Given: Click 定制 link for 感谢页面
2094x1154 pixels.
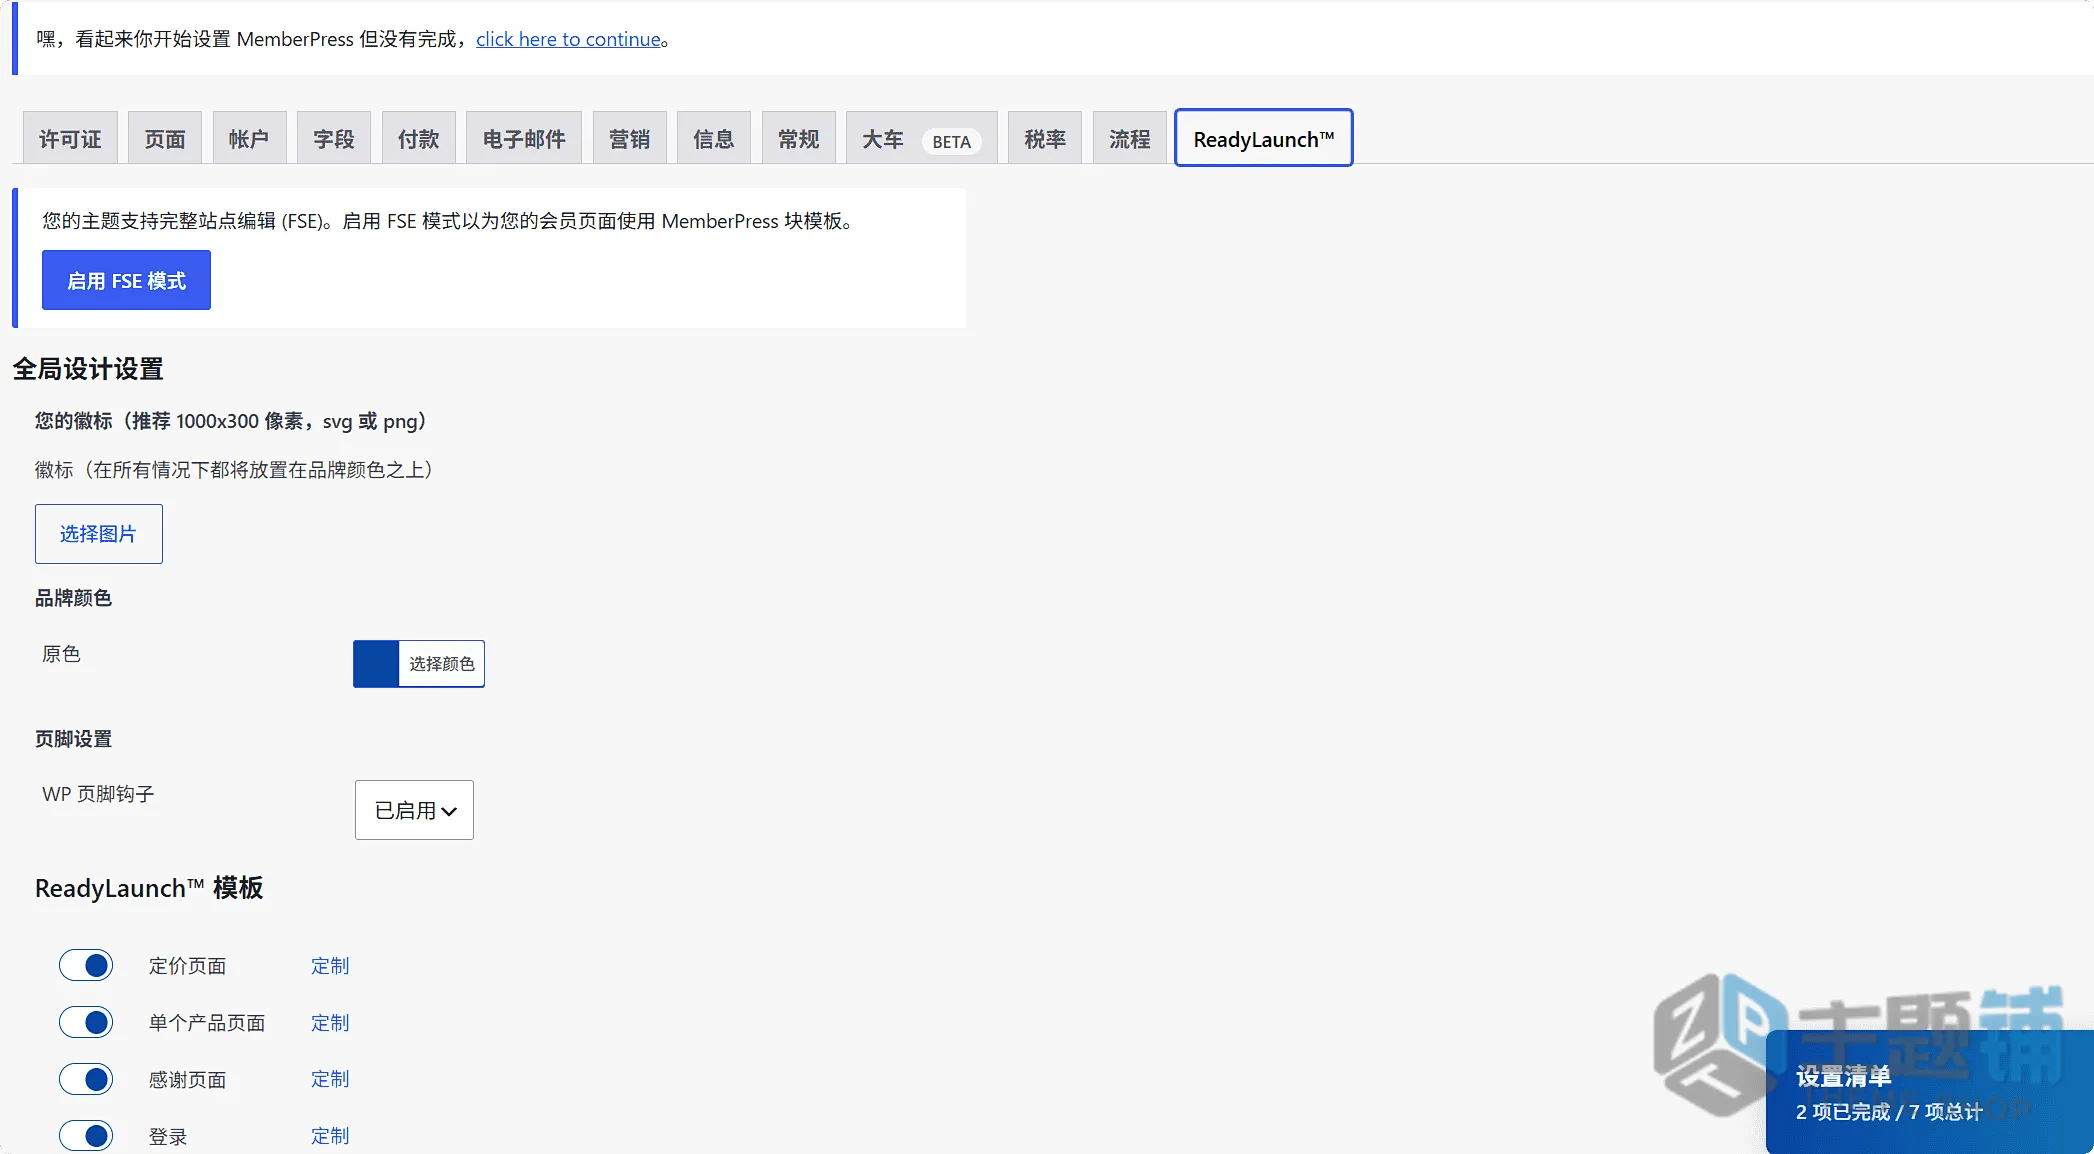Looking at the screenshot, I should pyautogui.click(x=330, y=1079).
